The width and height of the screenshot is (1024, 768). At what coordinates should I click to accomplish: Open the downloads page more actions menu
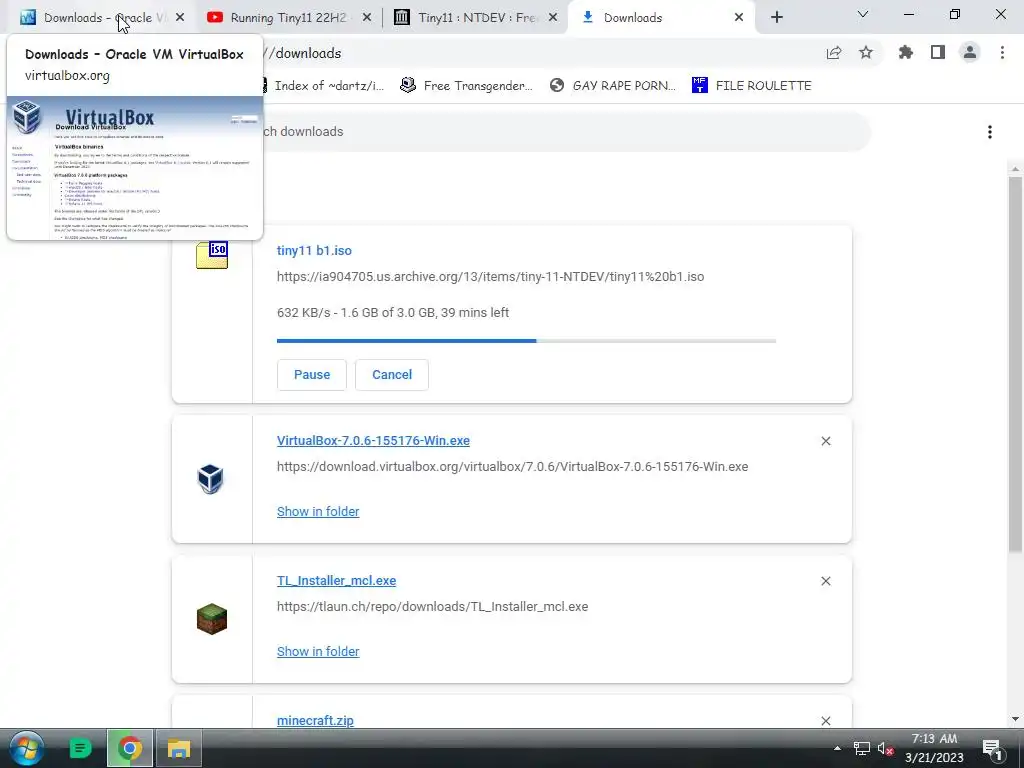(990, 132)
